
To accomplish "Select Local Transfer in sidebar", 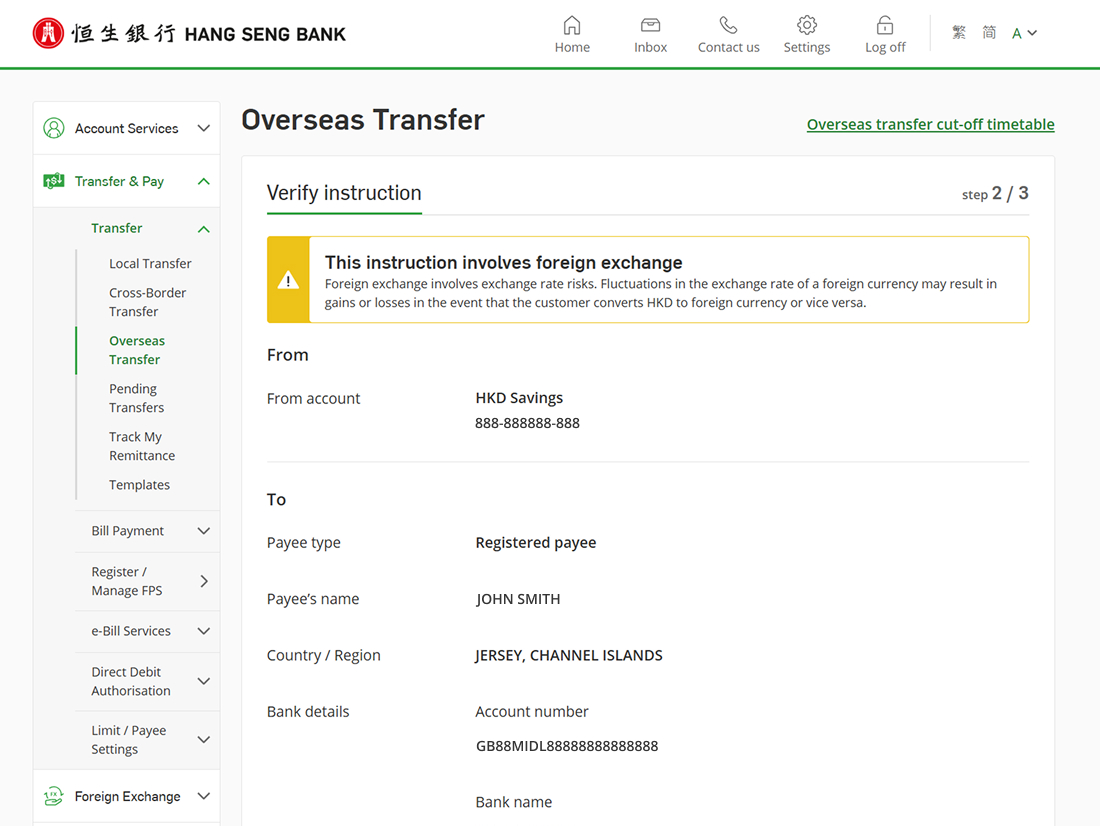I will [150, 263].
